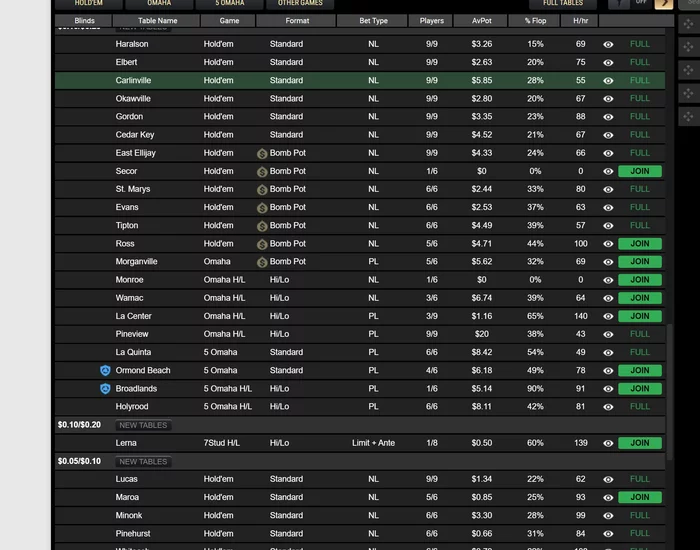Sort by Format column header

pyautogui.click(x=296, y=21)
